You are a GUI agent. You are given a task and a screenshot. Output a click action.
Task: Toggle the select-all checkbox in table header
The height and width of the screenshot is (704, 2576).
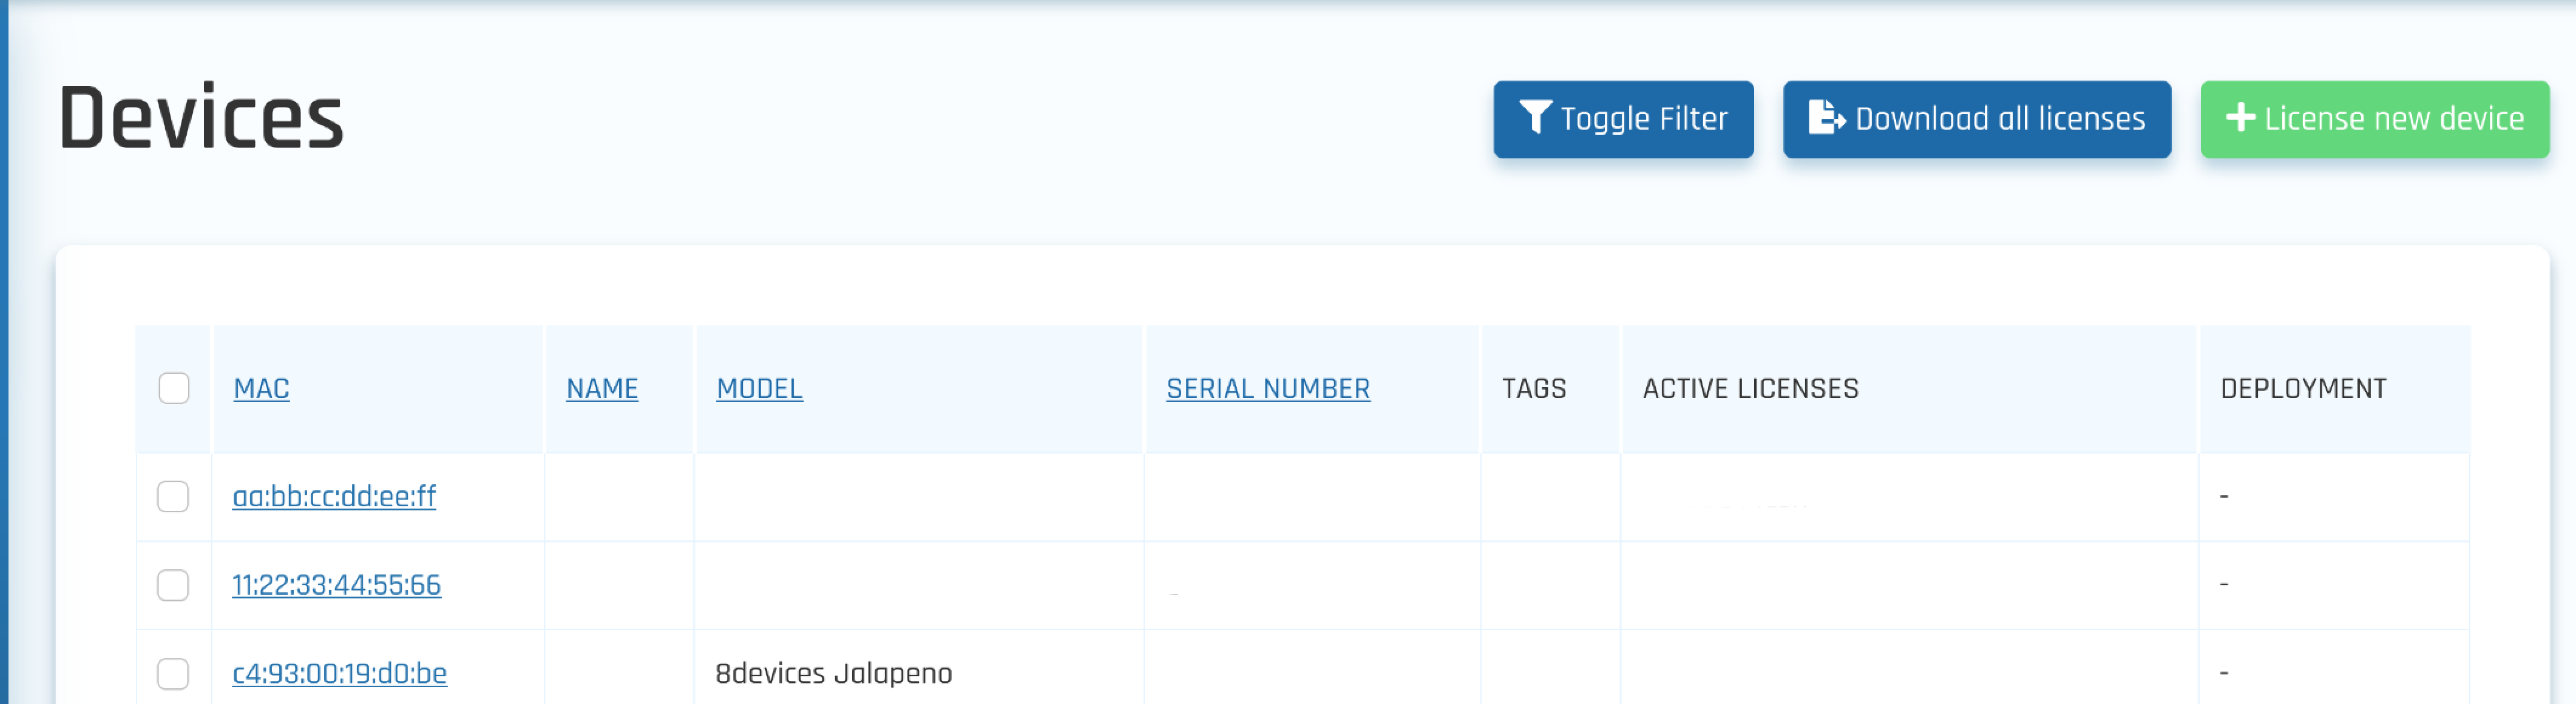pos(174,388)
